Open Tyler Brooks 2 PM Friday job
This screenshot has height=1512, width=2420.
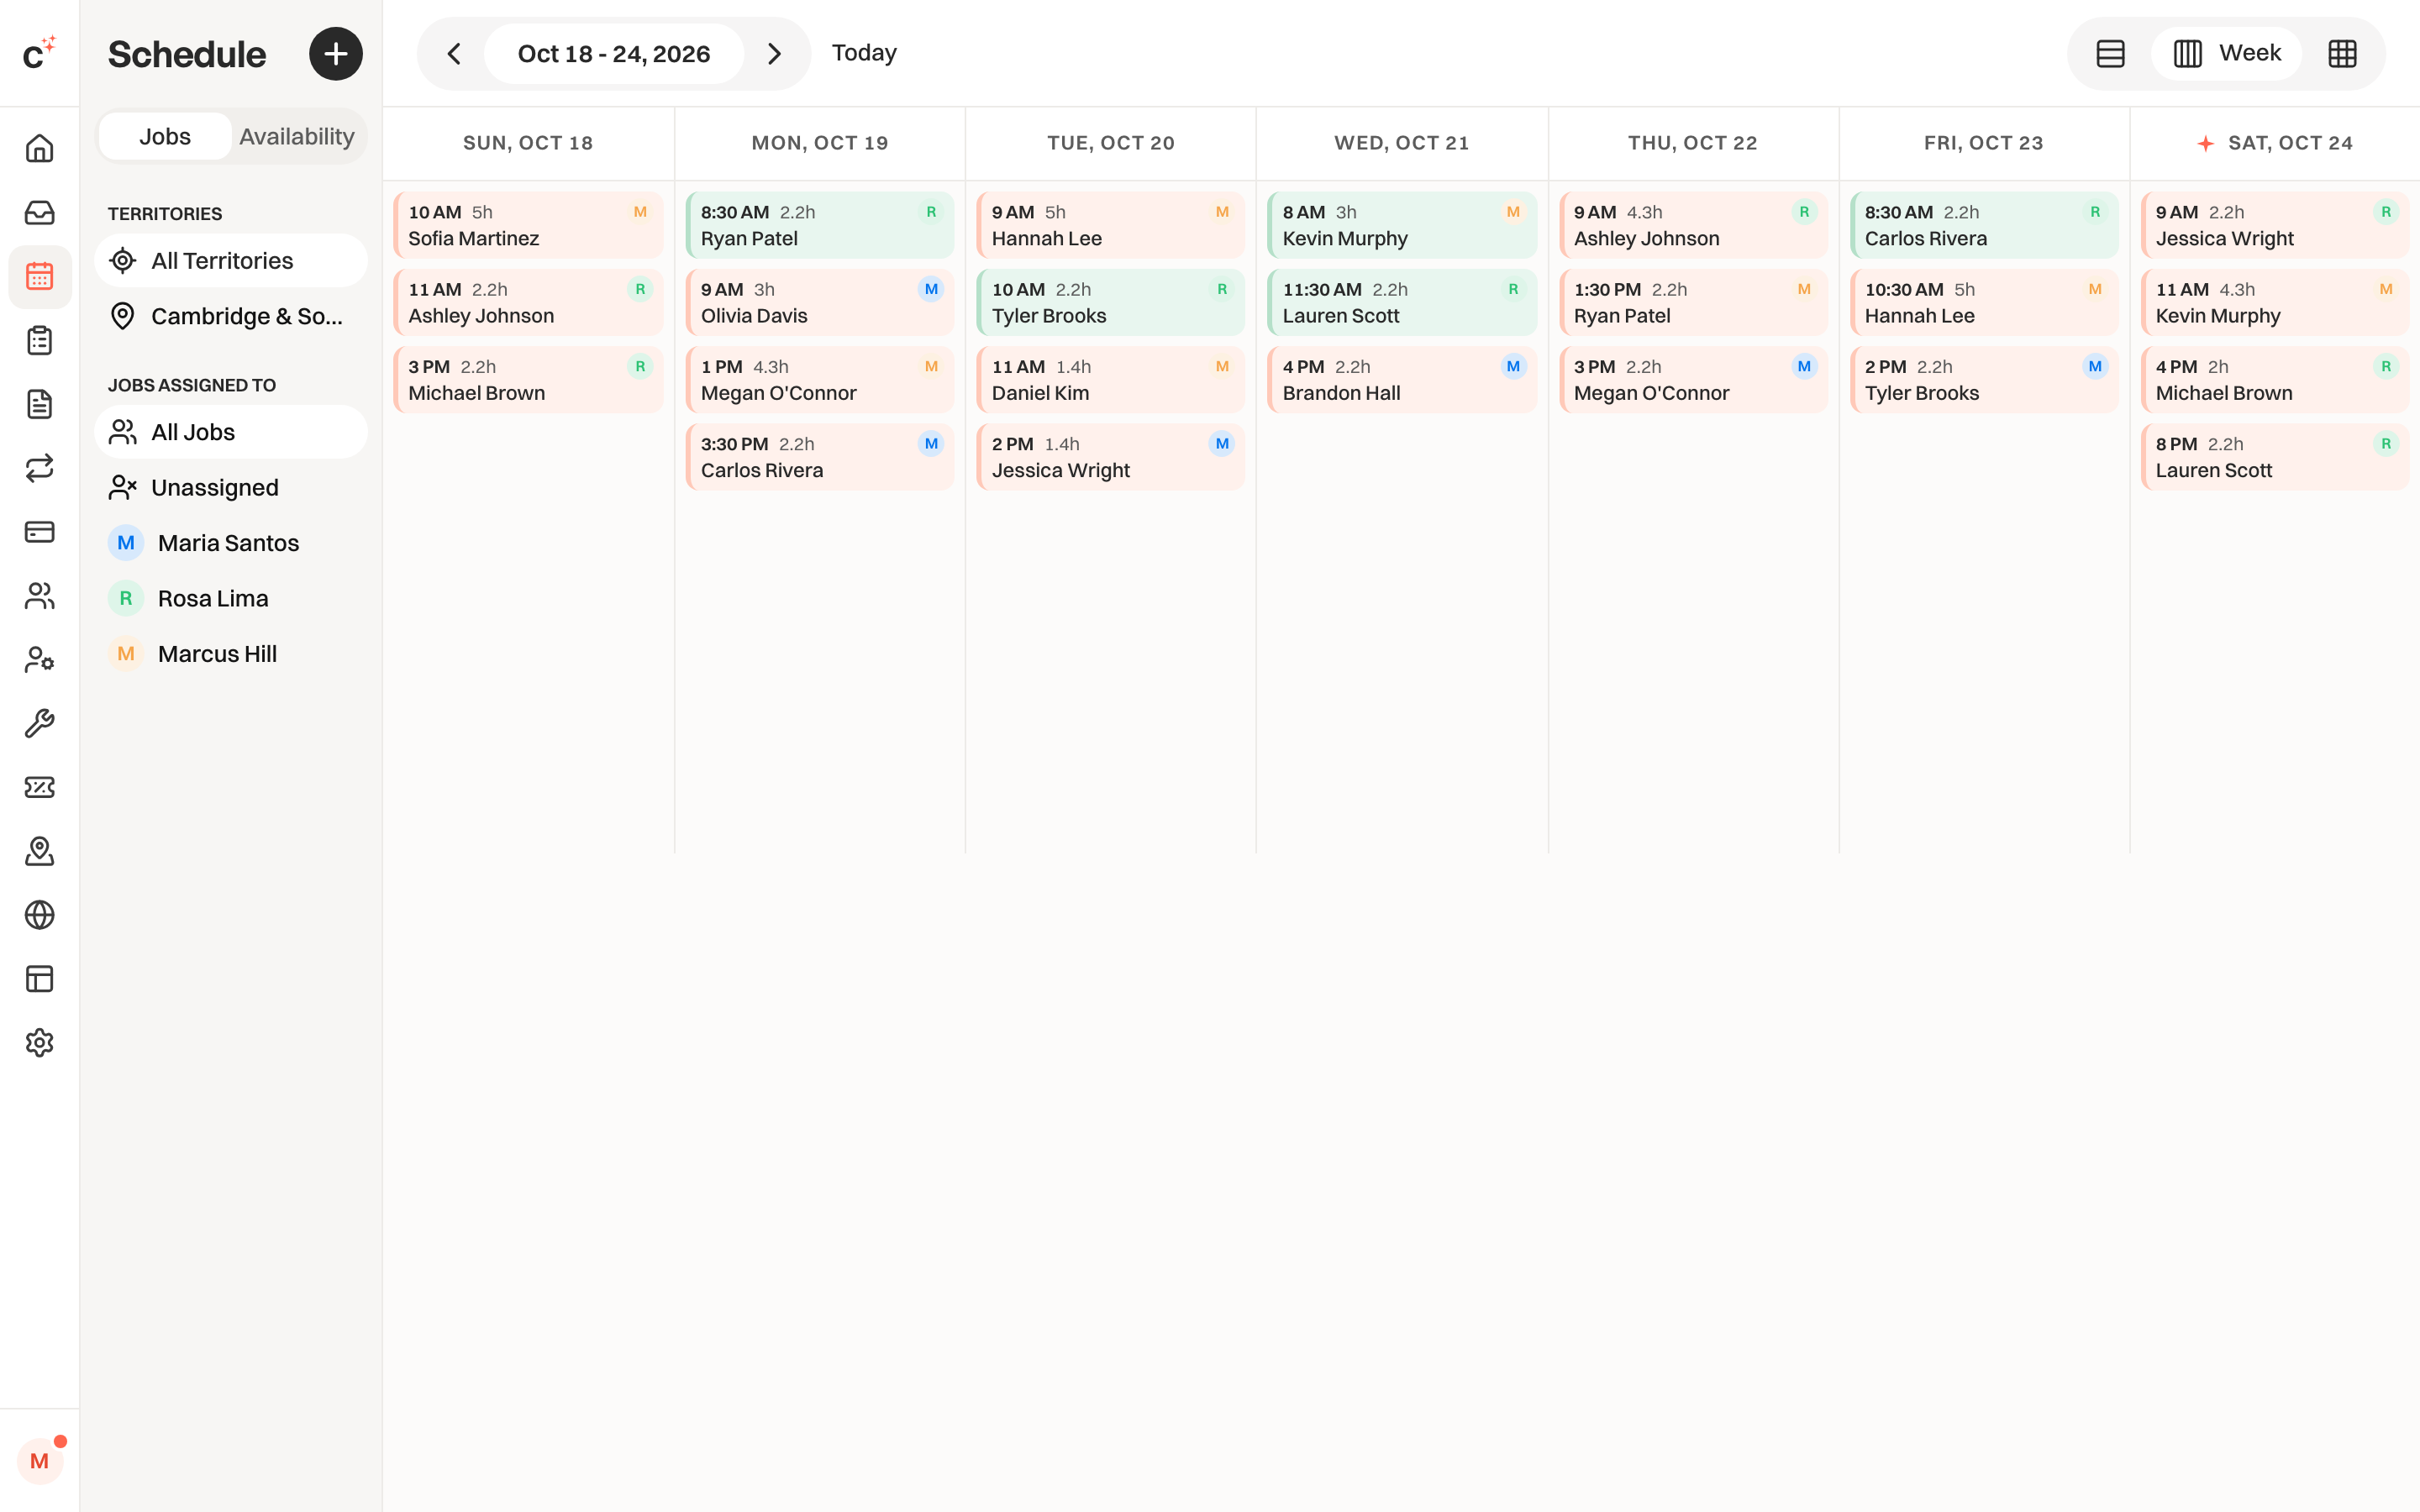(1984, 380)
